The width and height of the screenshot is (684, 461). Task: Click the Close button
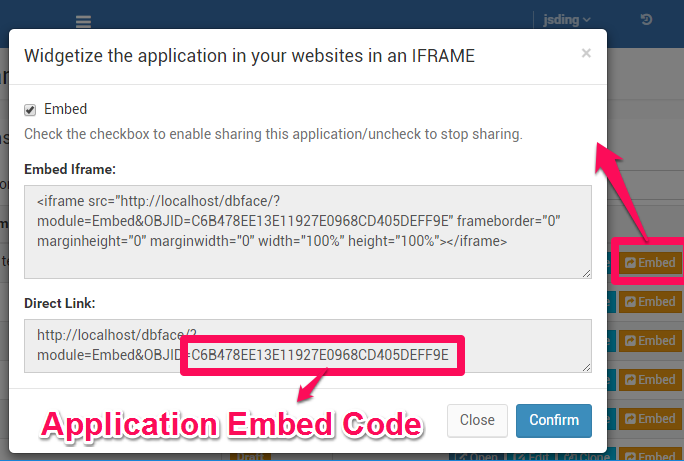pyautogui.click(x=477, y=420)
